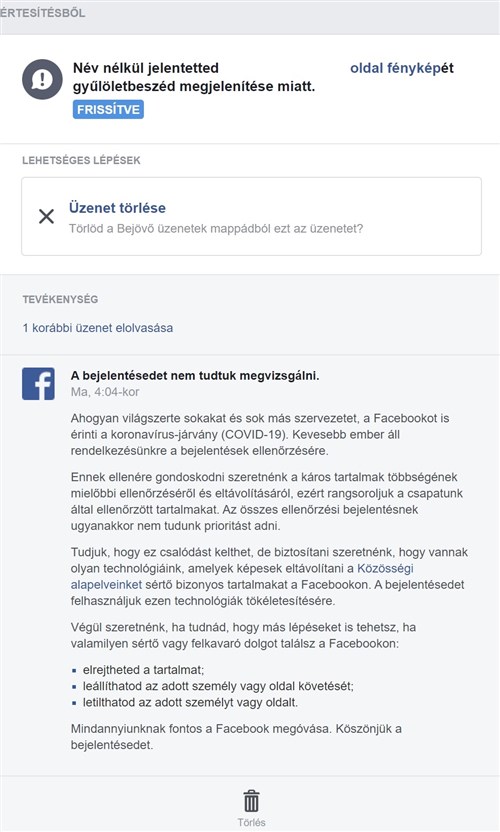Click the message title A bejelentésedet nem tudtuk megvizsgálni

point(195,376)
